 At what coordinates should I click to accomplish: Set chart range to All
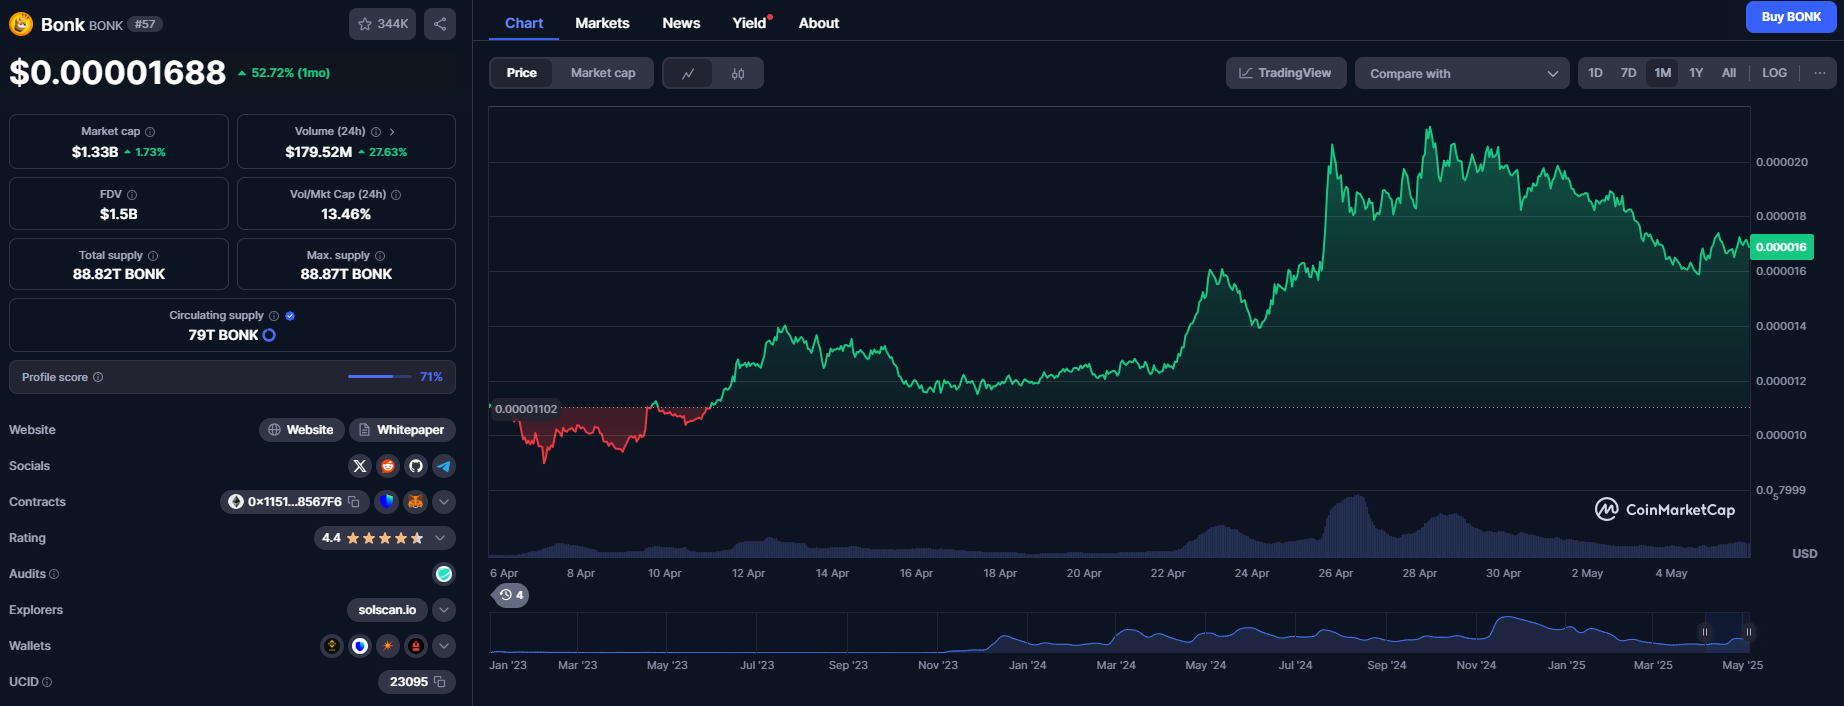(x=1729, y=73)
